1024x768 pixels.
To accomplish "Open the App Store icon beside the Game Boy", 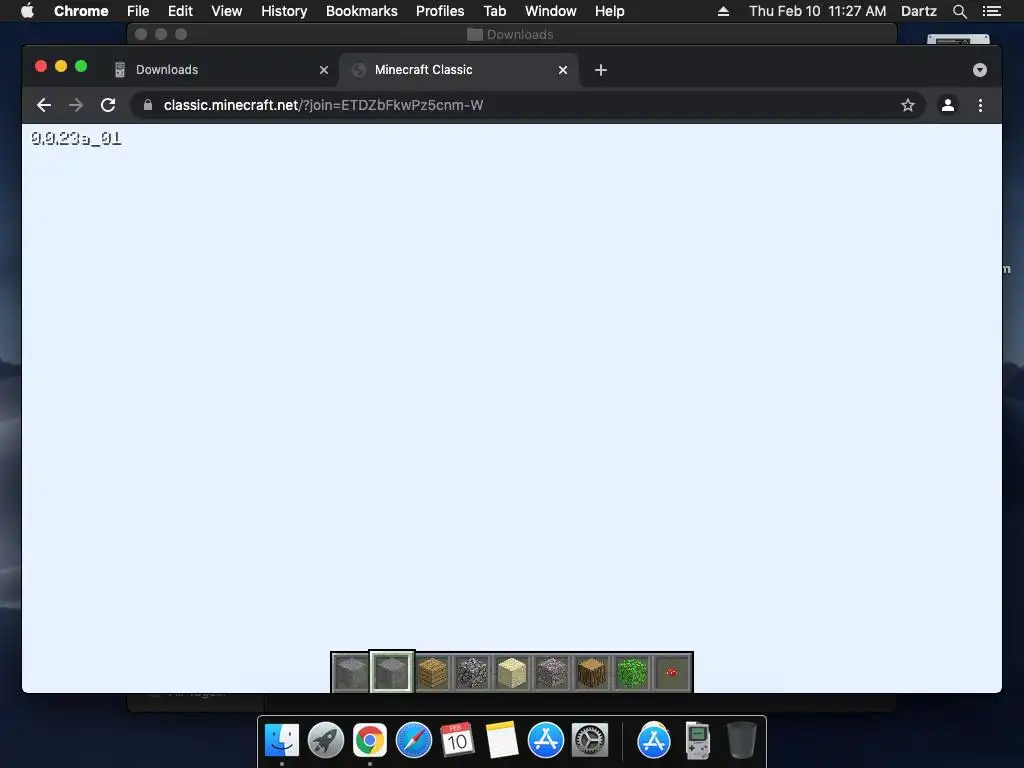I will click(654, 741).
